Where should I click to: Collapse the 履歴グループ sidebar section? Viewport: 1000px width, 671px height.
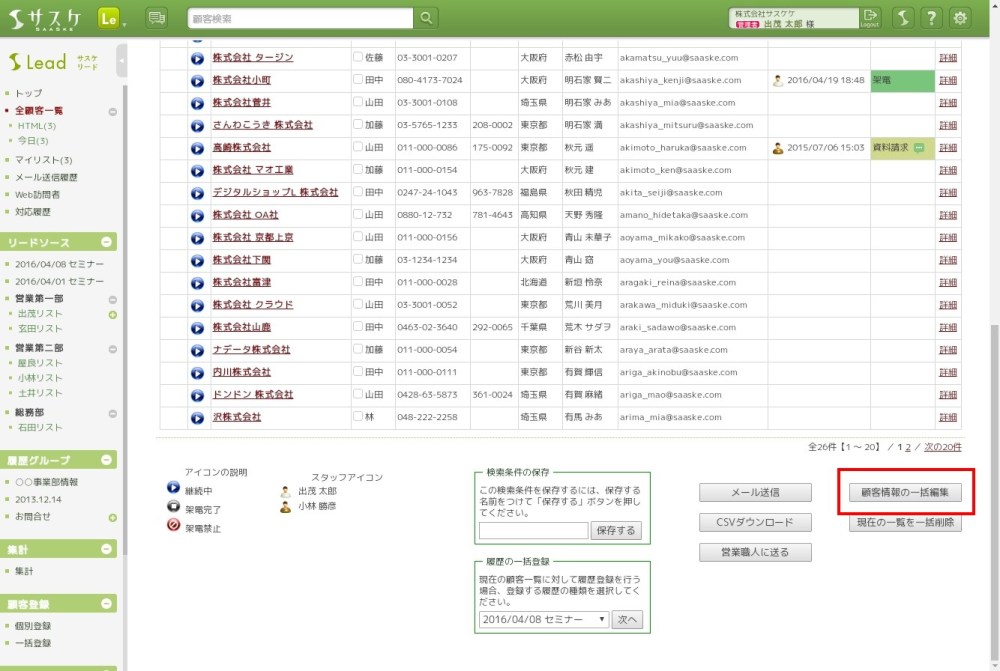[106, 460]
